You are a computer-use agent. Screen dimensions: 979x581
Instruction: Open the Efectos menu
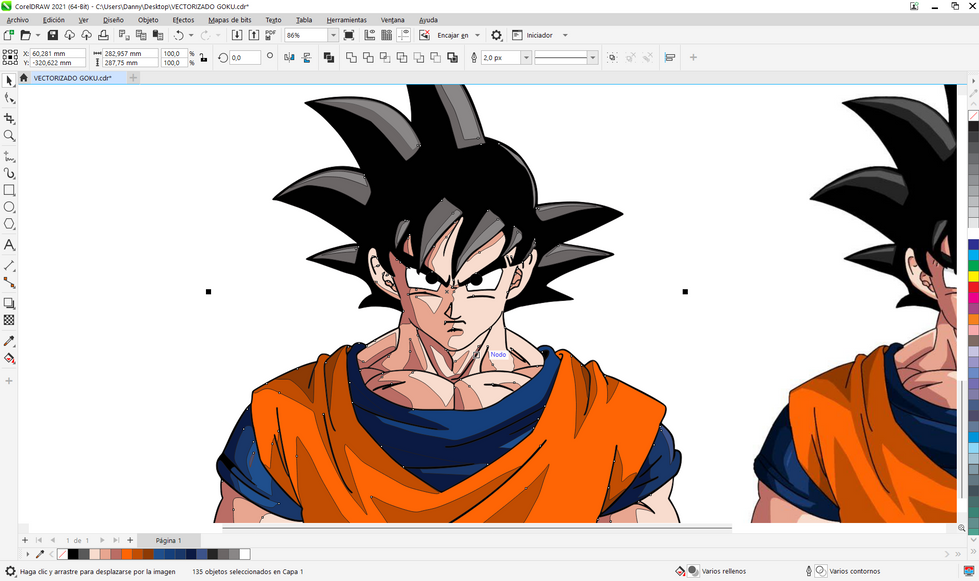[184, 20]
